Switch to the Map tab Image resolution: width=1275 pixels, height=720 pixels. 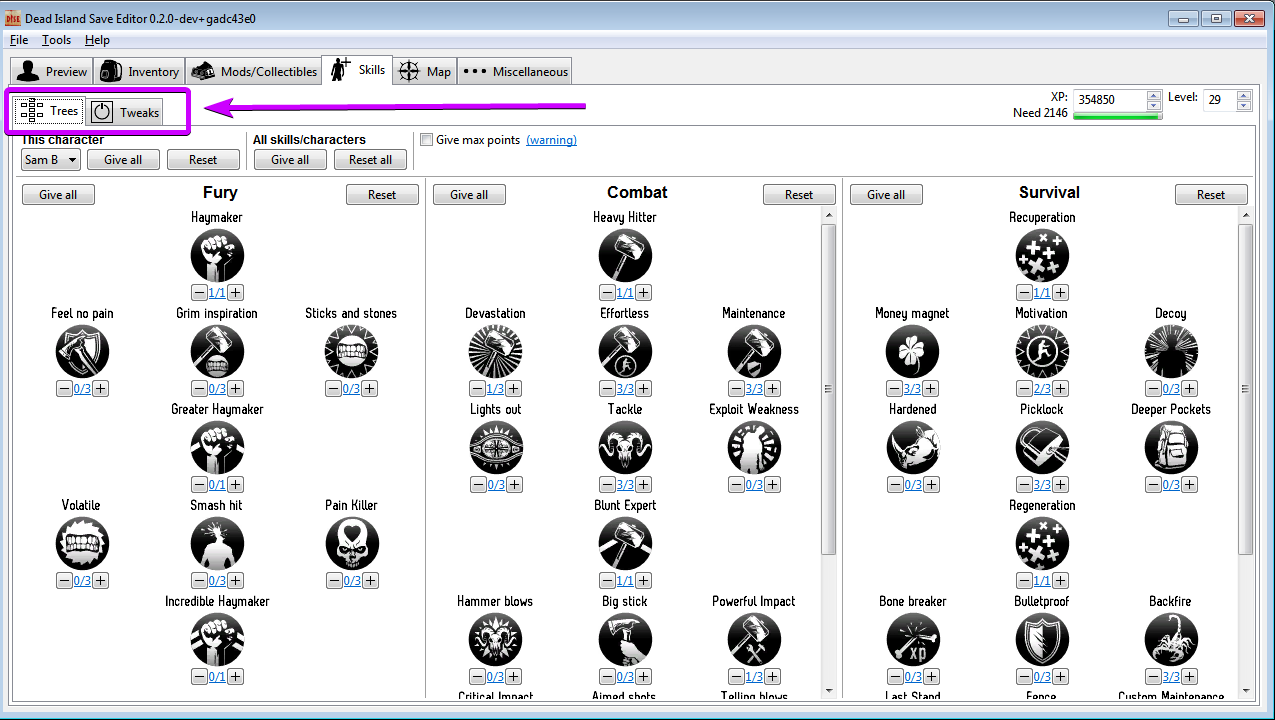click(x=425, y=71)
